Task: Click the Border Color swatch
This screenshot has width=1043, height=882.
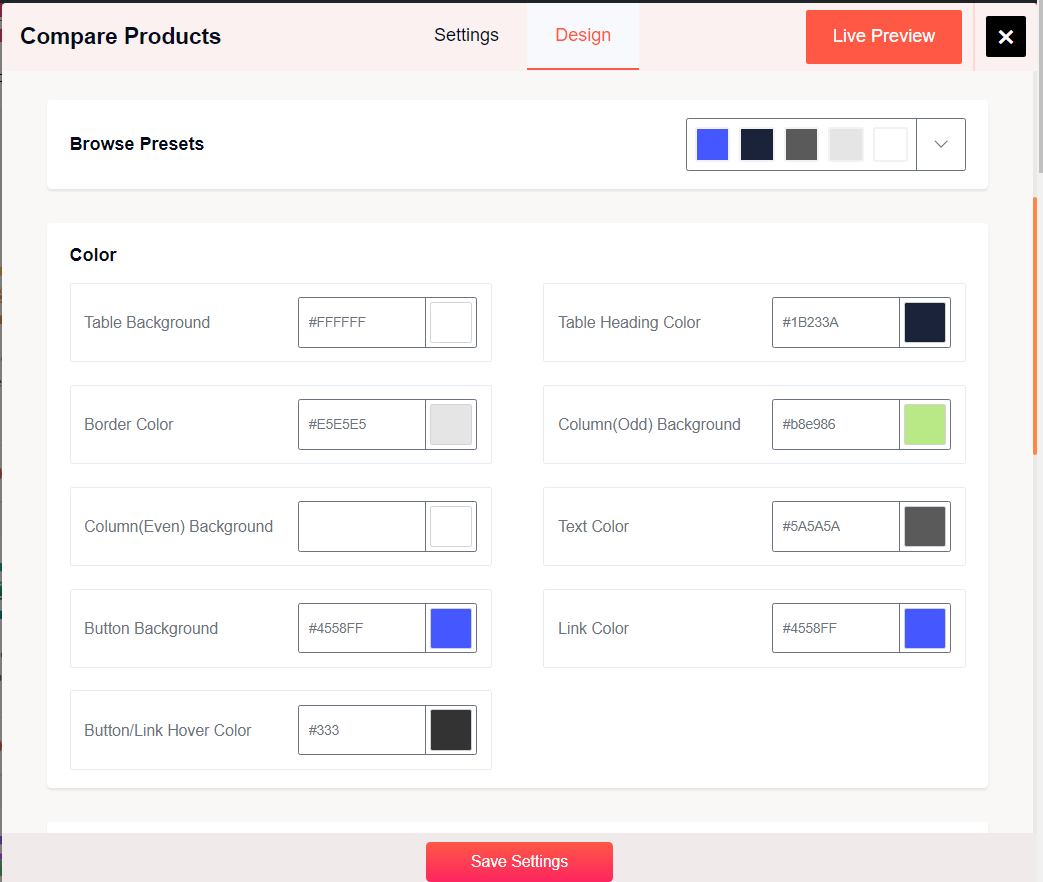Action: click(451, 424)
